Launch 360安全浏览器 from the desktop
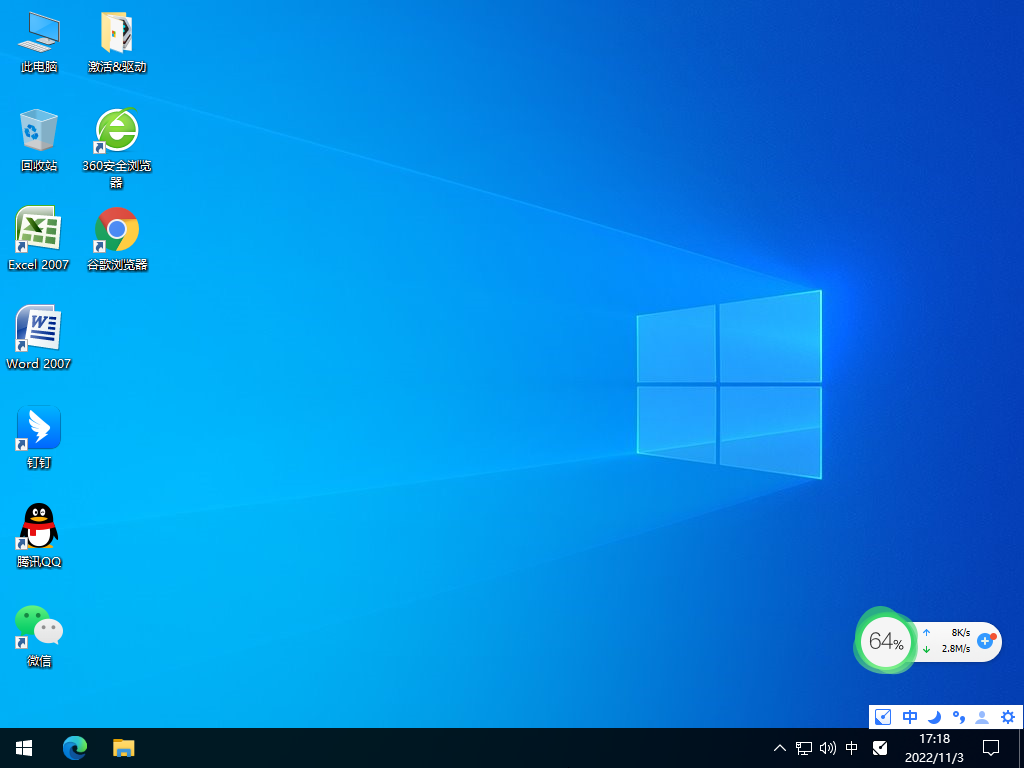 pos(117,130)
